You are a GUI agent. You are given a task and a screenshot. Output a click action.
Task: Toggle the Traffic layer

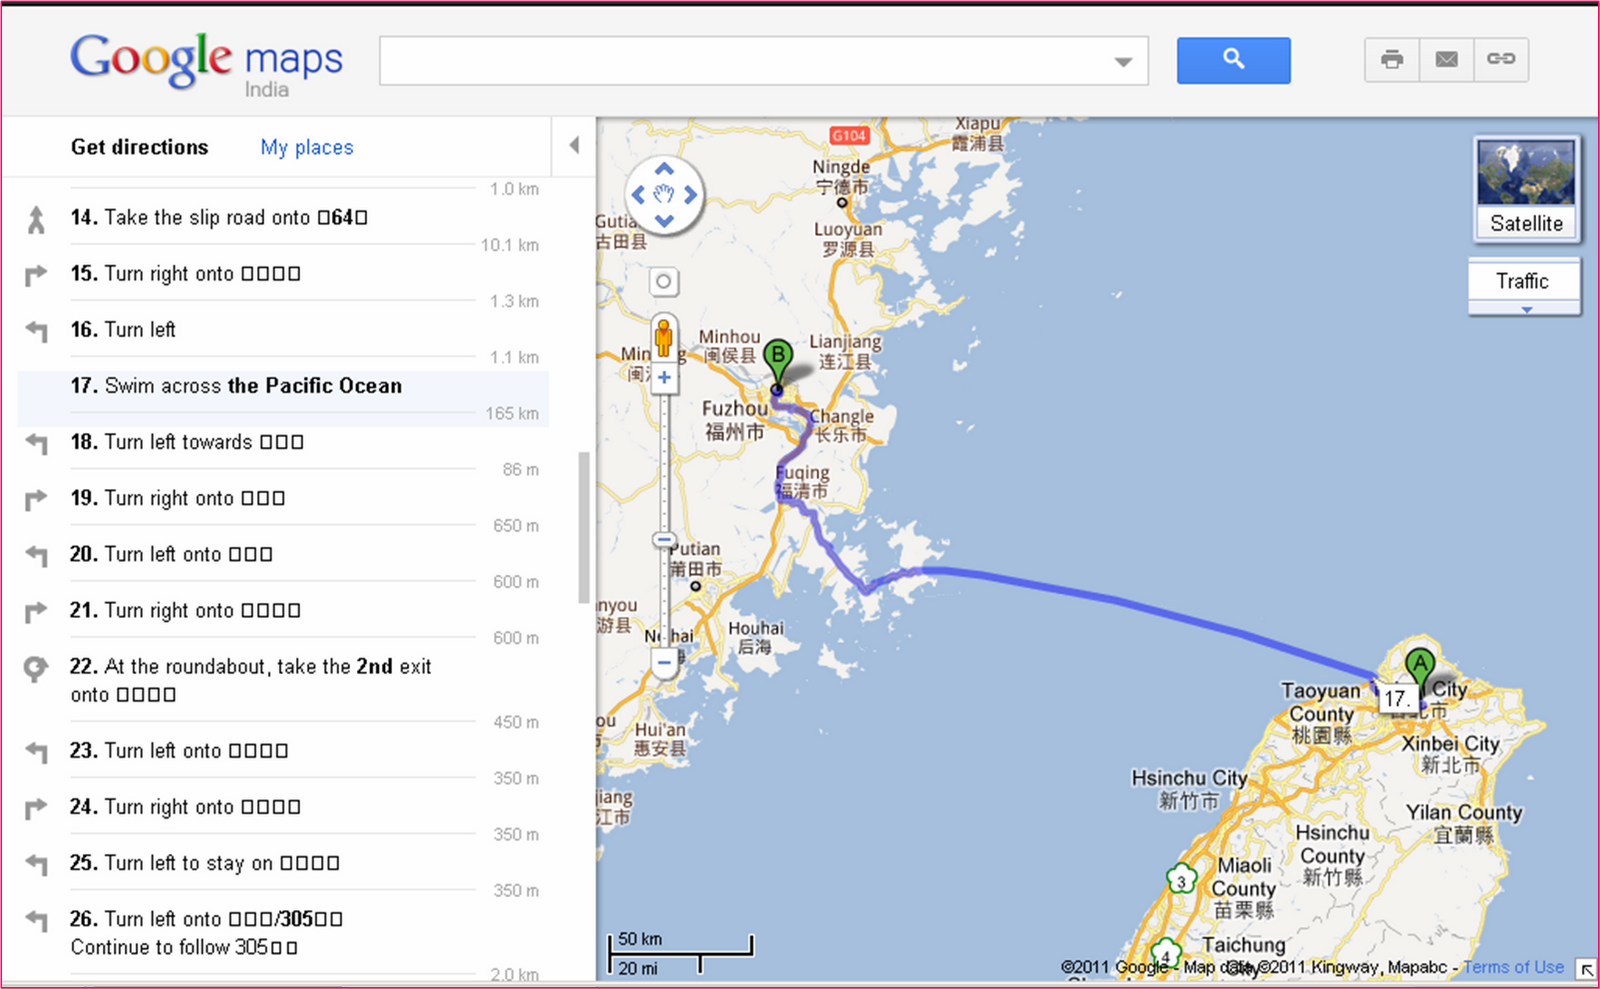click(x=1523, y=281)
